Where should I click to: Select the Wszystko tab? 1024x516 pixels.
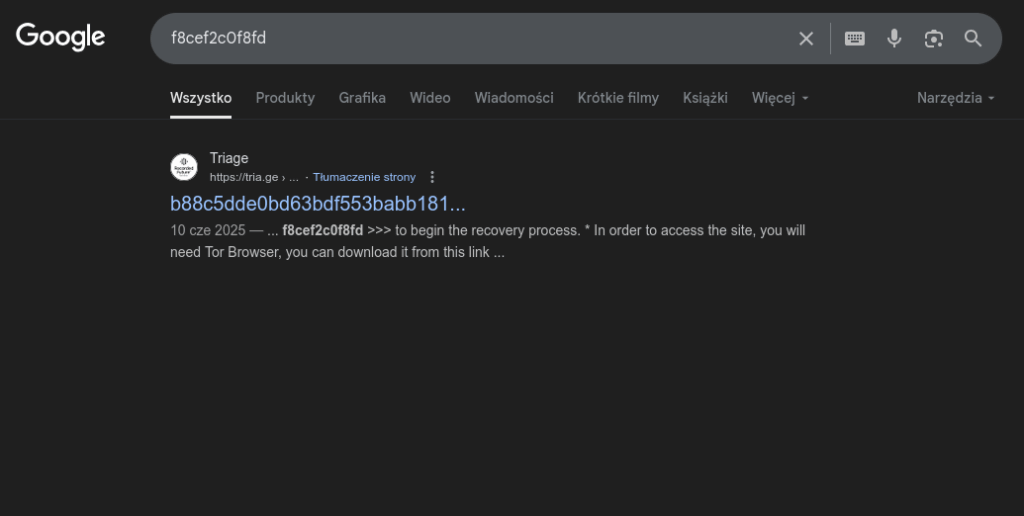click(200, 98)
